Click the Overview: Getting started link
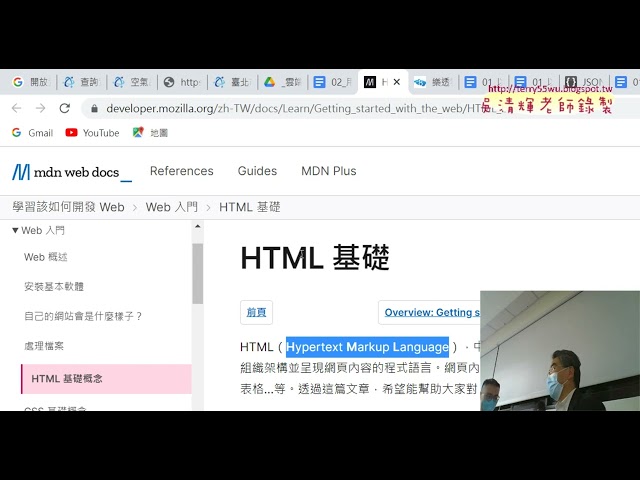Image resolution: width=640 pixels, height=480 pixels. (x=432, y=313)
